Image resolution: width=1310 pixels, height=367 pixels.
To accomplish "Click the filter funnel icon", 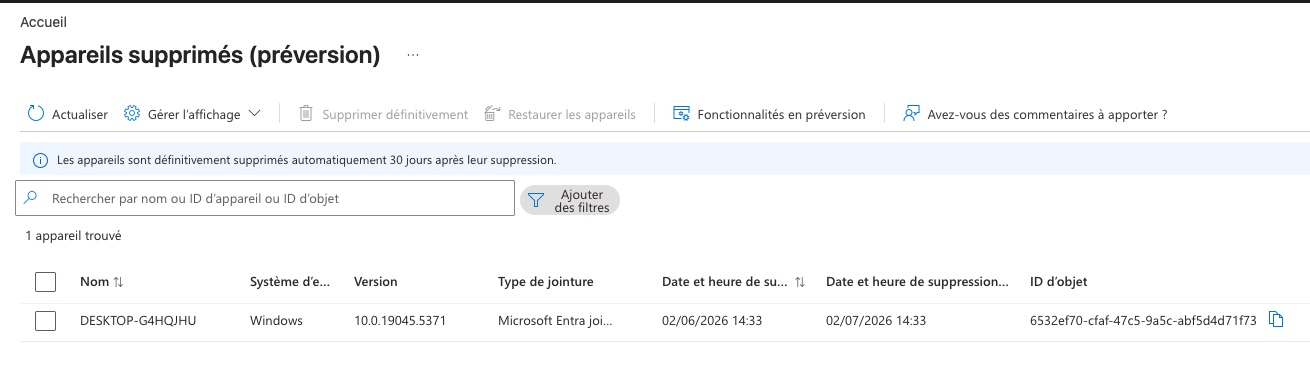I will (535, 200).
